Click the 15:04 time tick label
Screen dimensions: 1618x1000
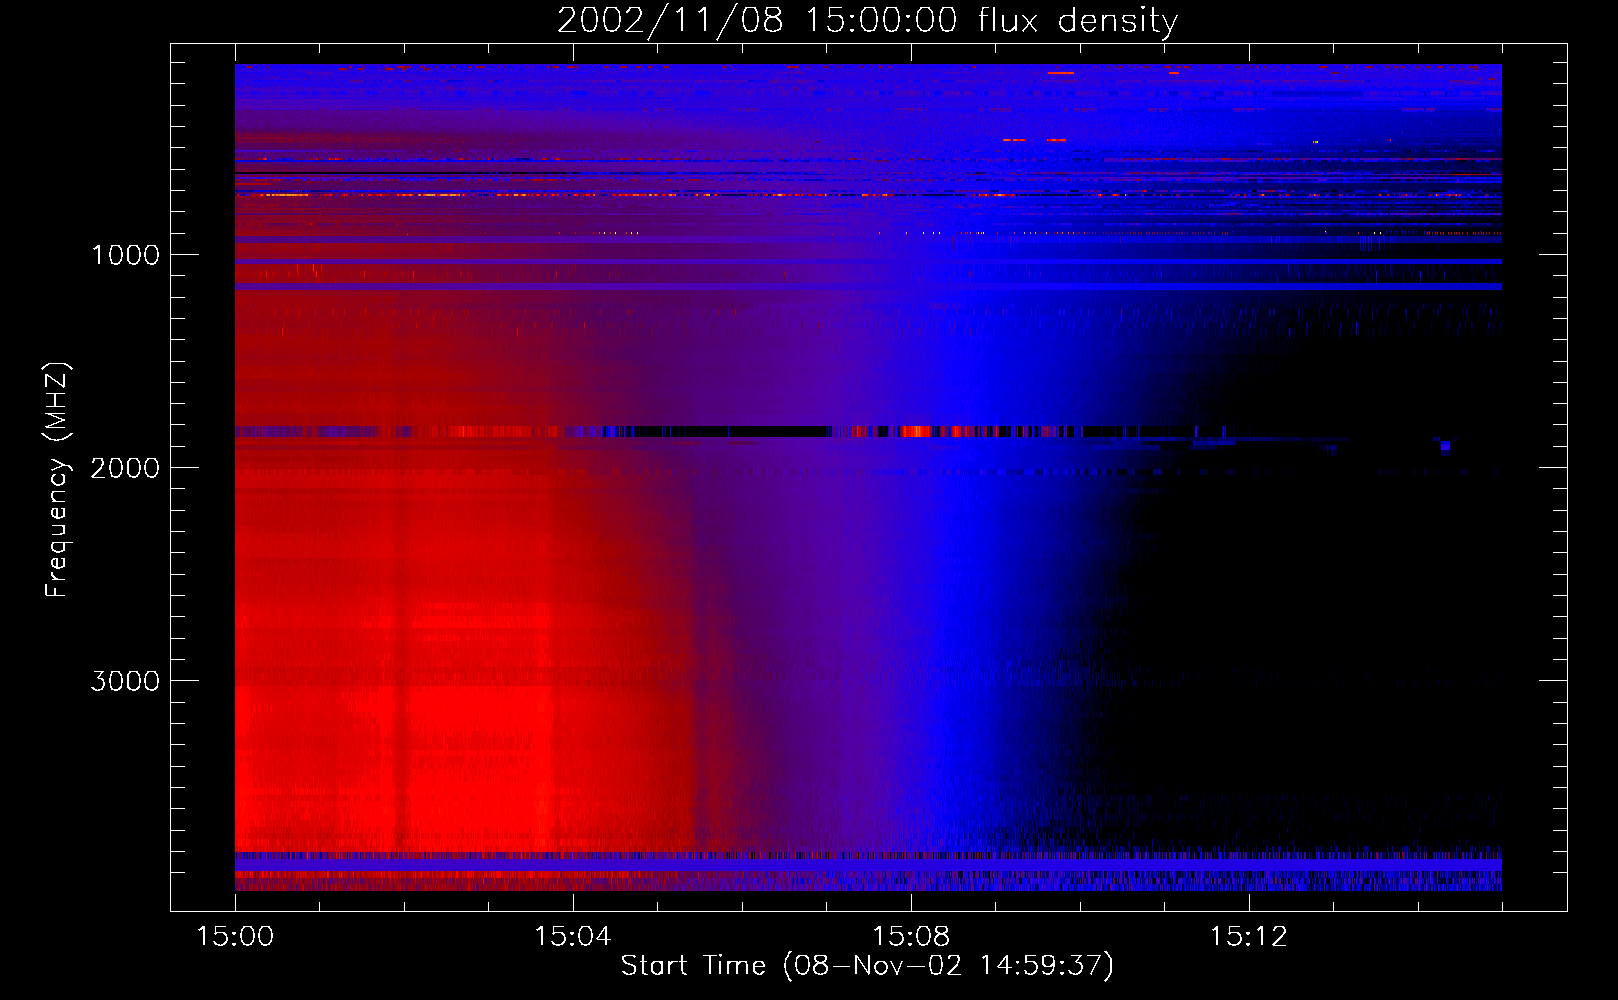[x=572, y=937]
